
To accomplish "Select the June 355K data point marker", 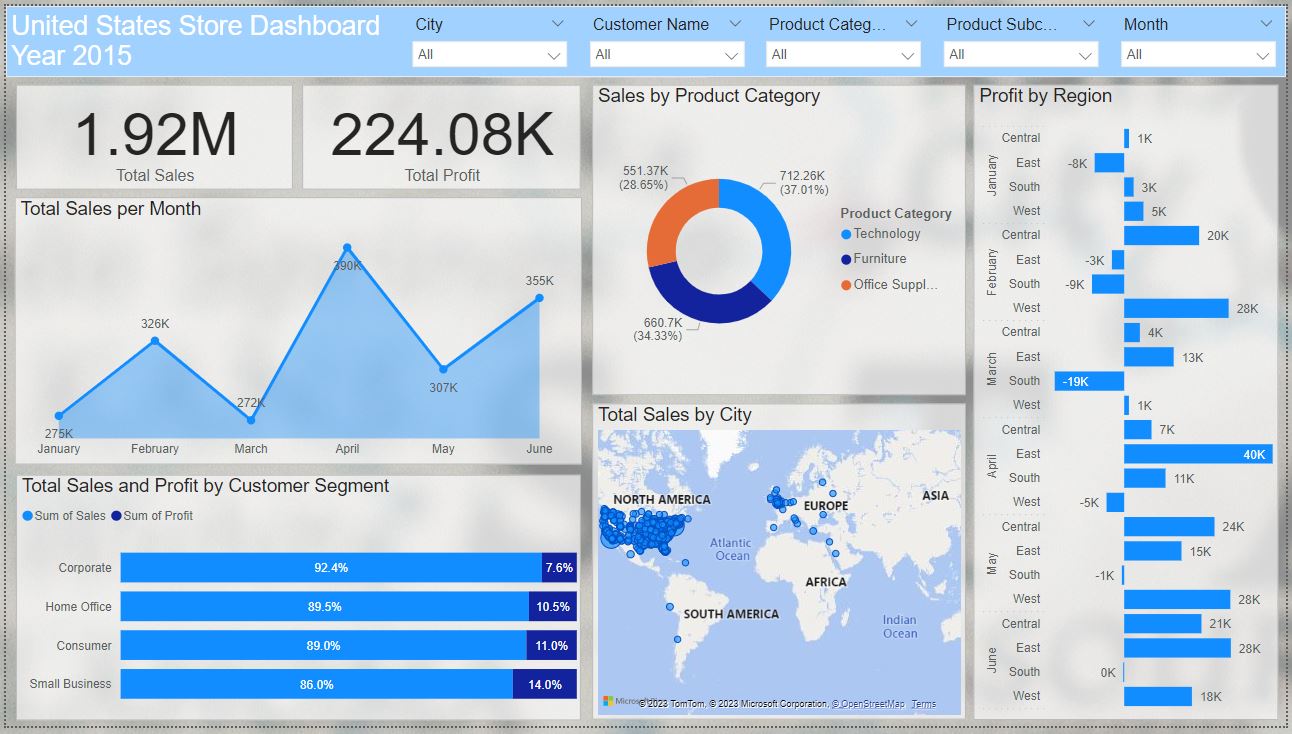I will 539,298.
